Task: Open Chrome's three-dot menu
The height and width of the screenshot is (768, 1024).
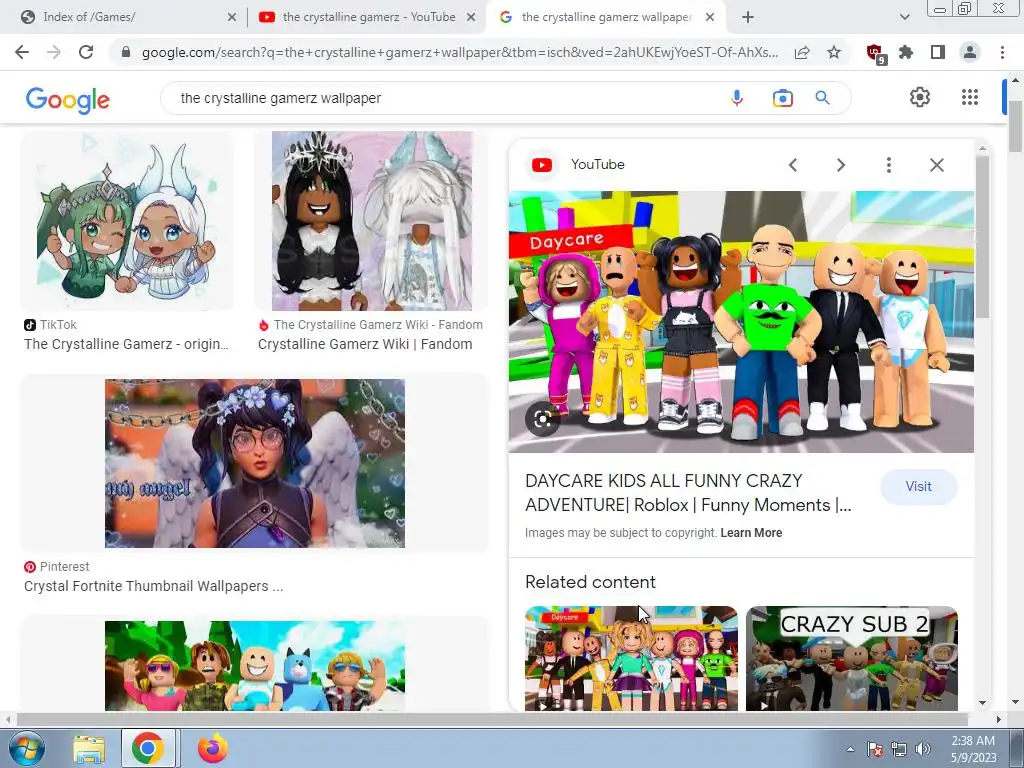Action: [1002, 52]
